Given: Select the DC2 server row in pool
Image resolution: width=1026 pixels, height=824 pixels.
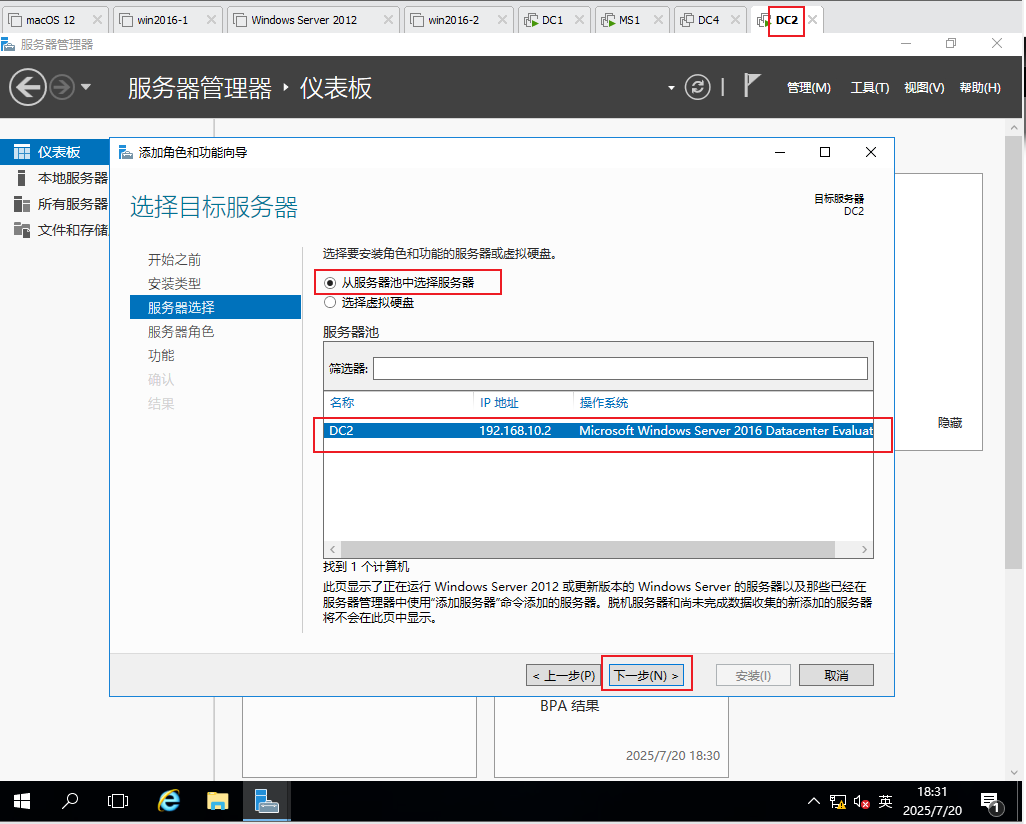Looking at the screenshot, I should point(598,431).
